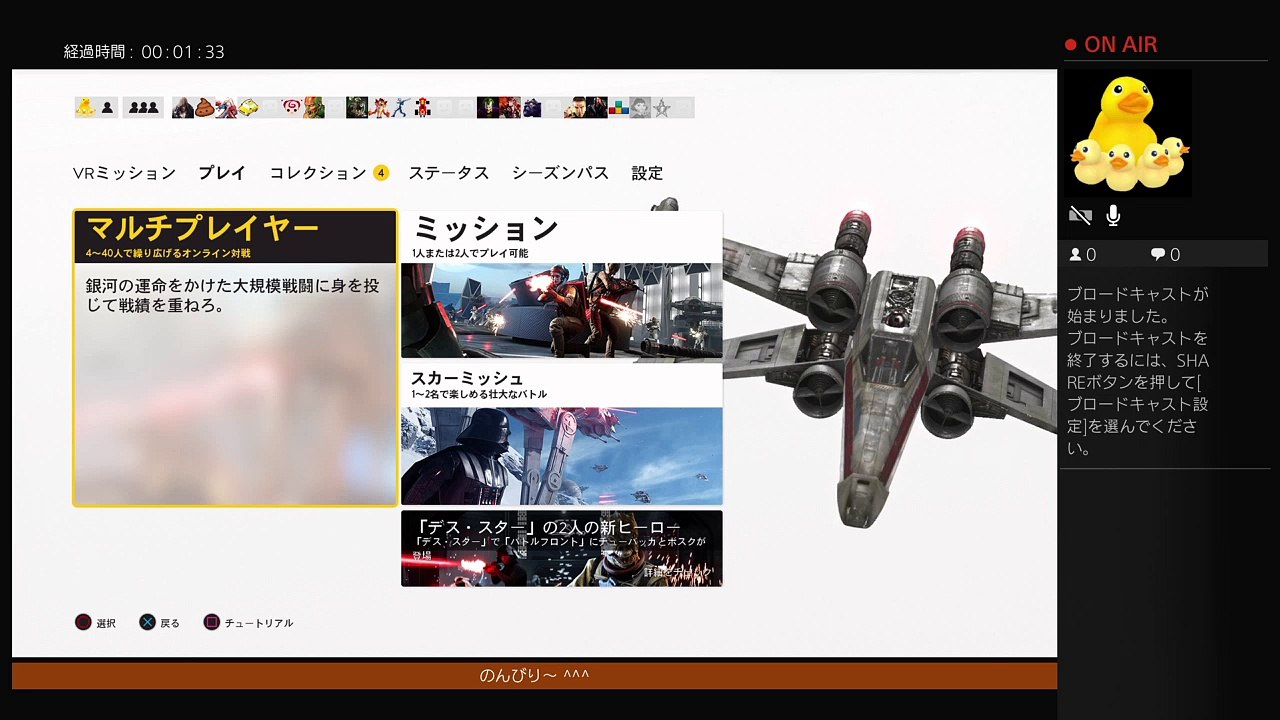1280x720 pixels.
Task: Click the square button チュートリアル icon
Action: click(211, 622)
